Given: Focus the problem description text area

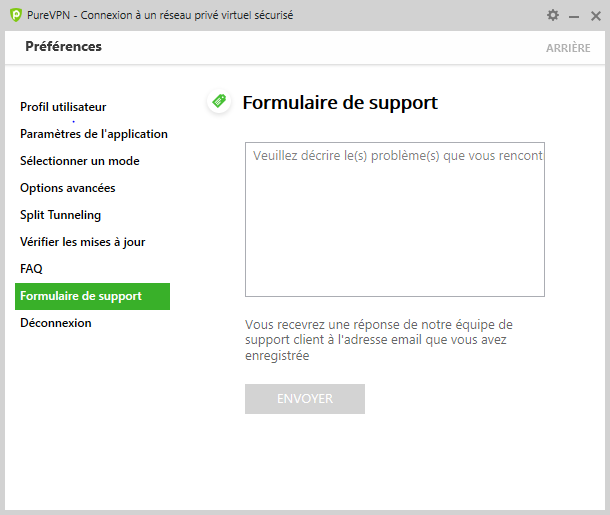Looking at the screenshot, I should click(394, 219).
